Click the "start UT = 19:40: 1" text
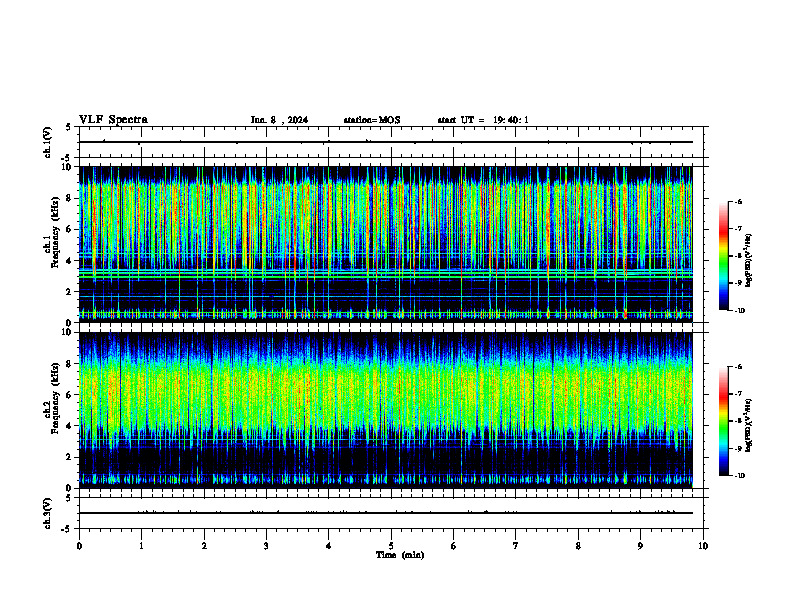 pos(483,120)
